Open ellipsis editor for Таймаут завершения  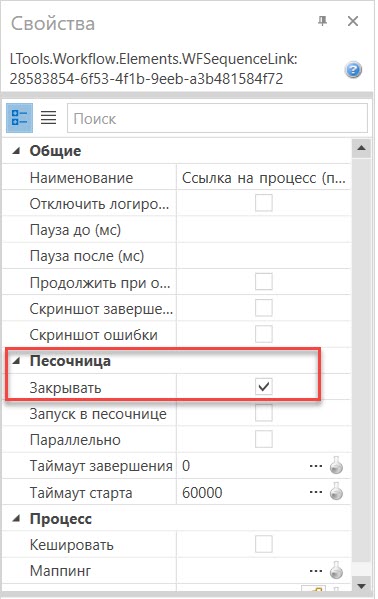pos(316,466)
